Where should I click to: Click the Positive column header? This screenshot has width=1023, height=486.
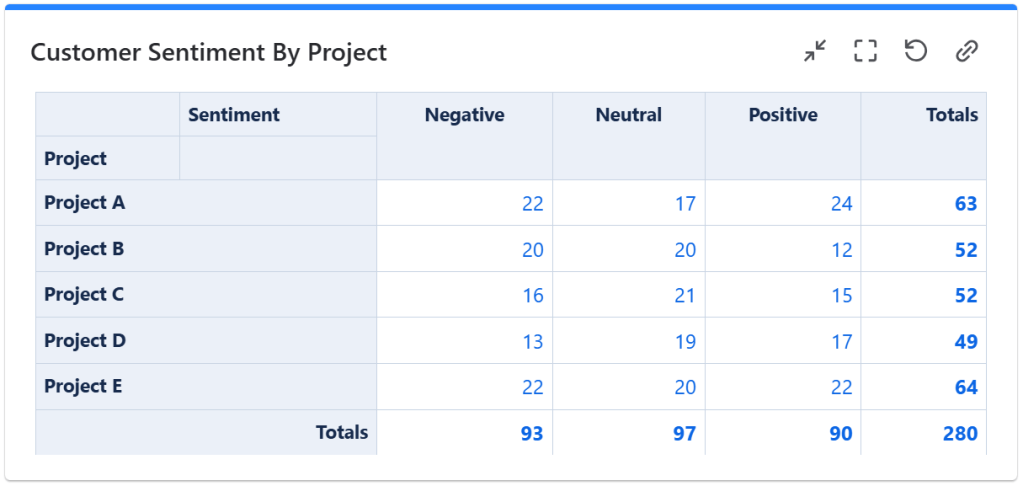click(x=783, y=115)
